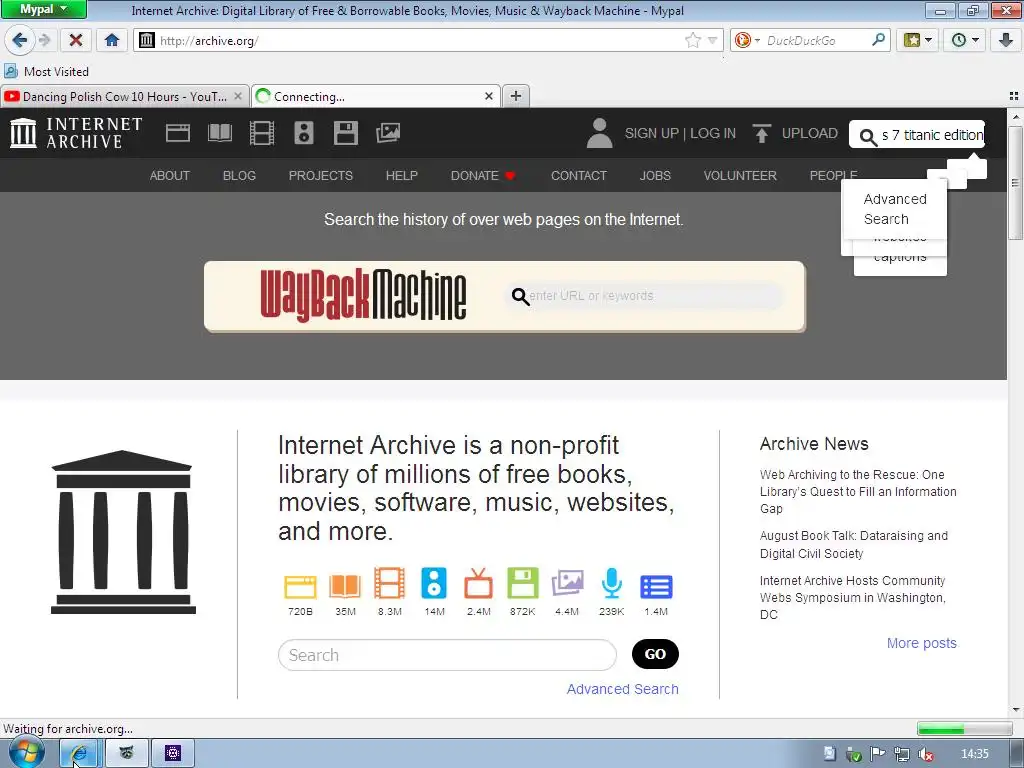The width and height of the screenshot is (1024, 768).
Task: Click the purple images icon 4.4M
Action: point(567,583)
